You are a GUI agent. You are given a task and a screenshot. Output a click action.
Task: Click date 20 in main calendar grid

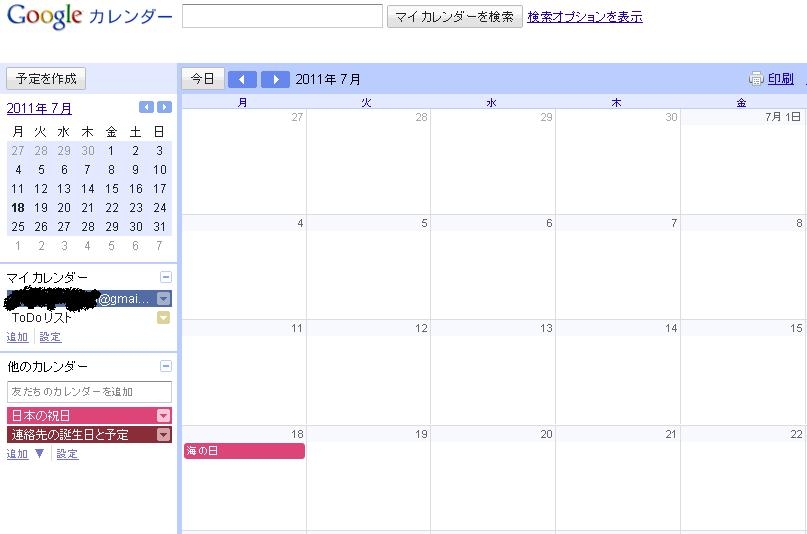(546, 434)
